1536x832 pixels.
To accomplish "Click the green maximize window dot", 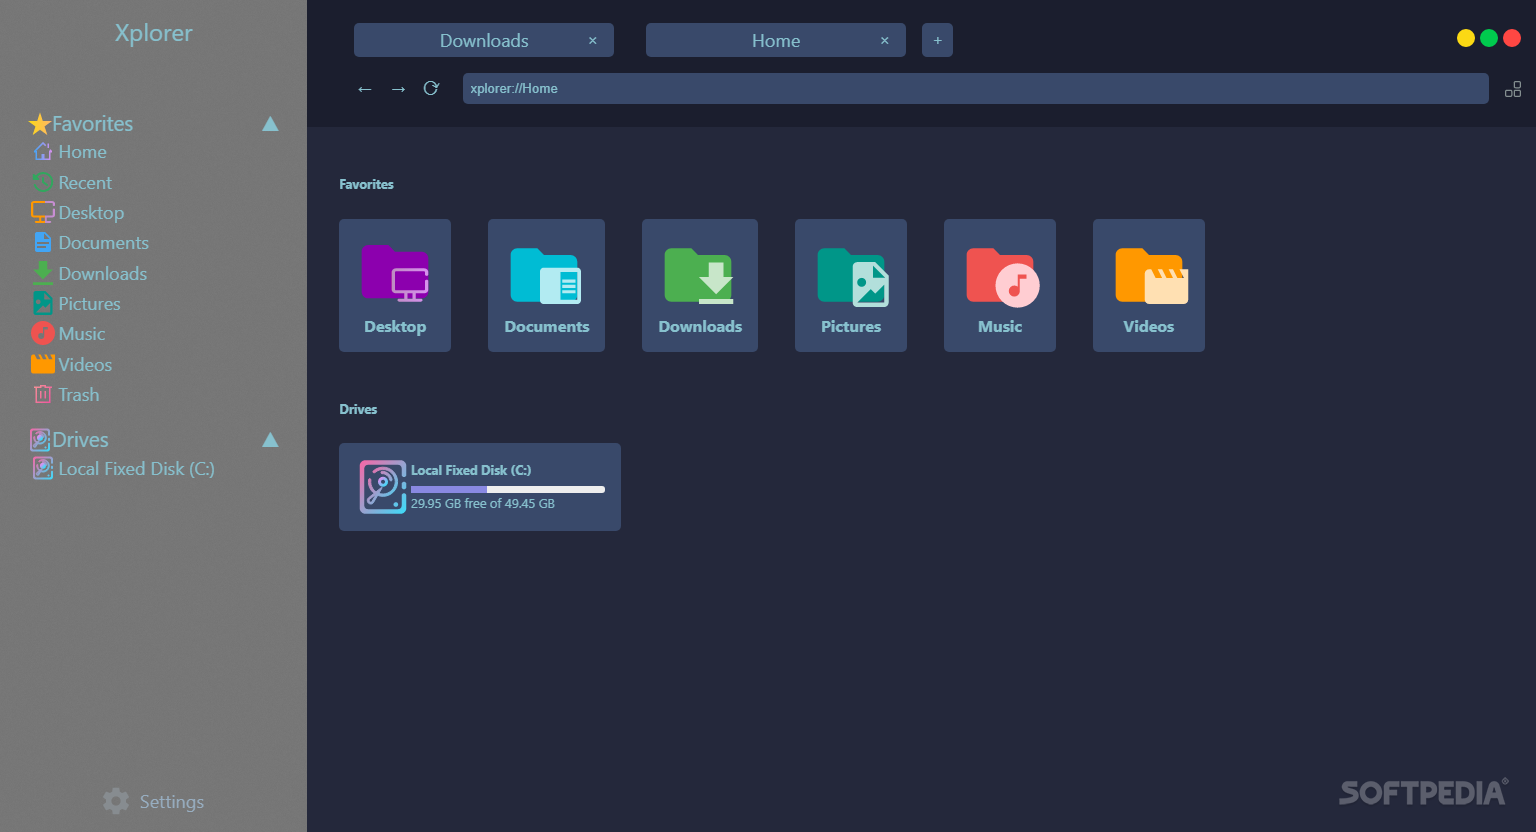I will (1489, 38).
